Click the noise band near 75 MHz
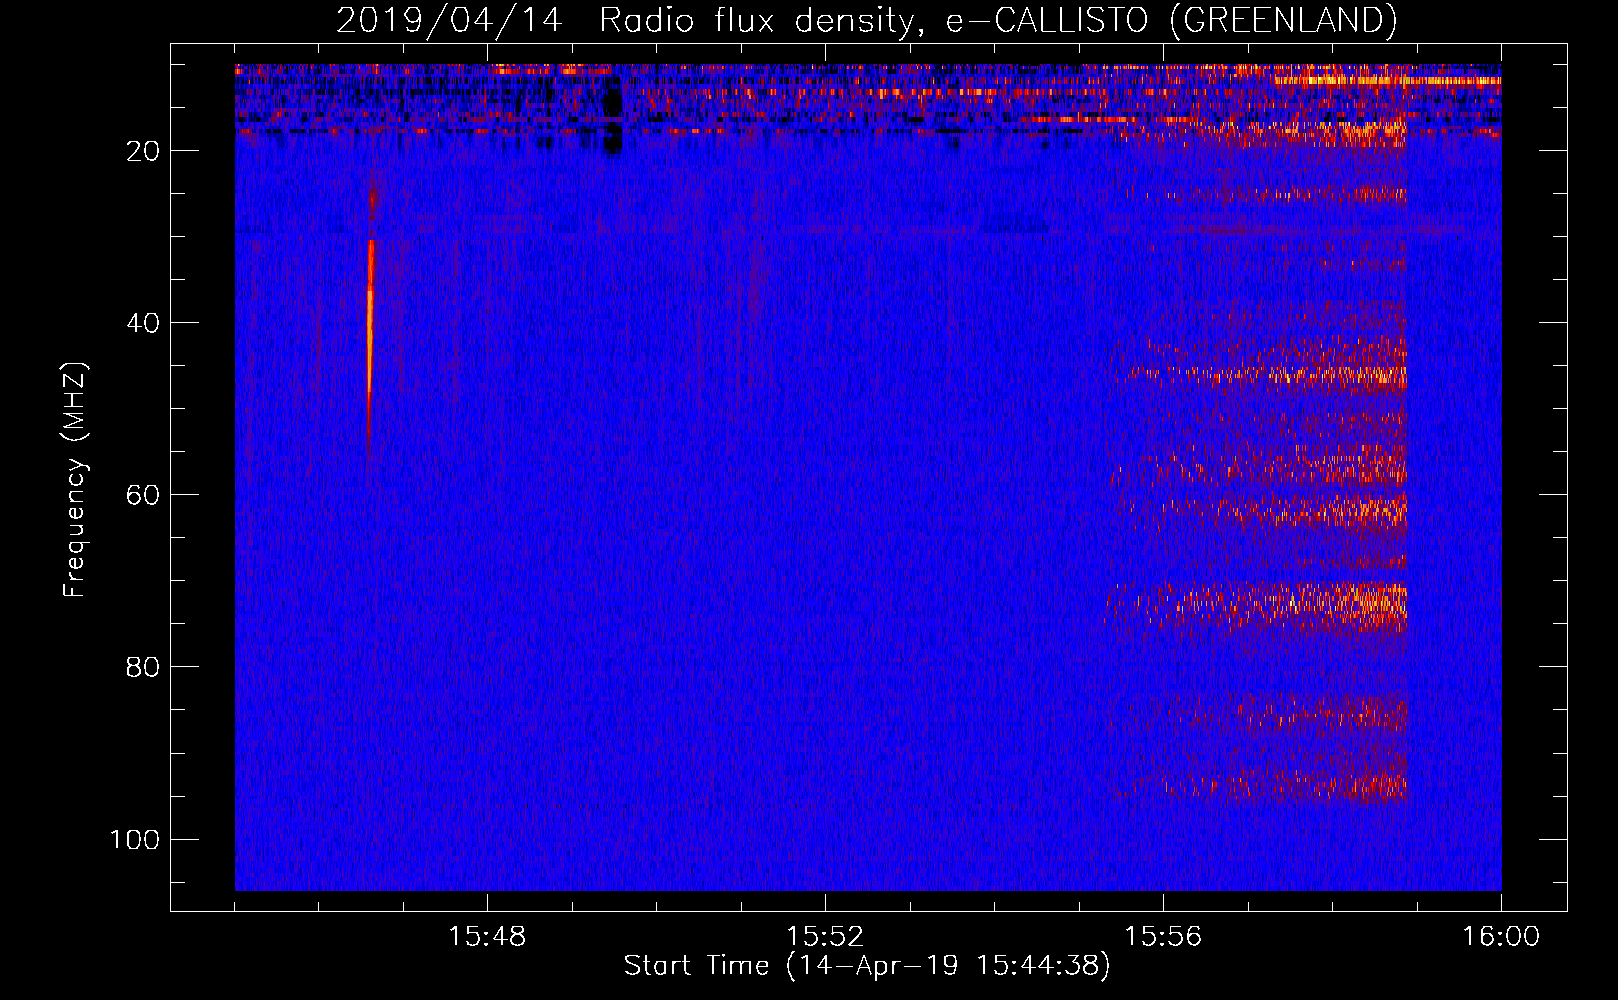 point(1257,606)
